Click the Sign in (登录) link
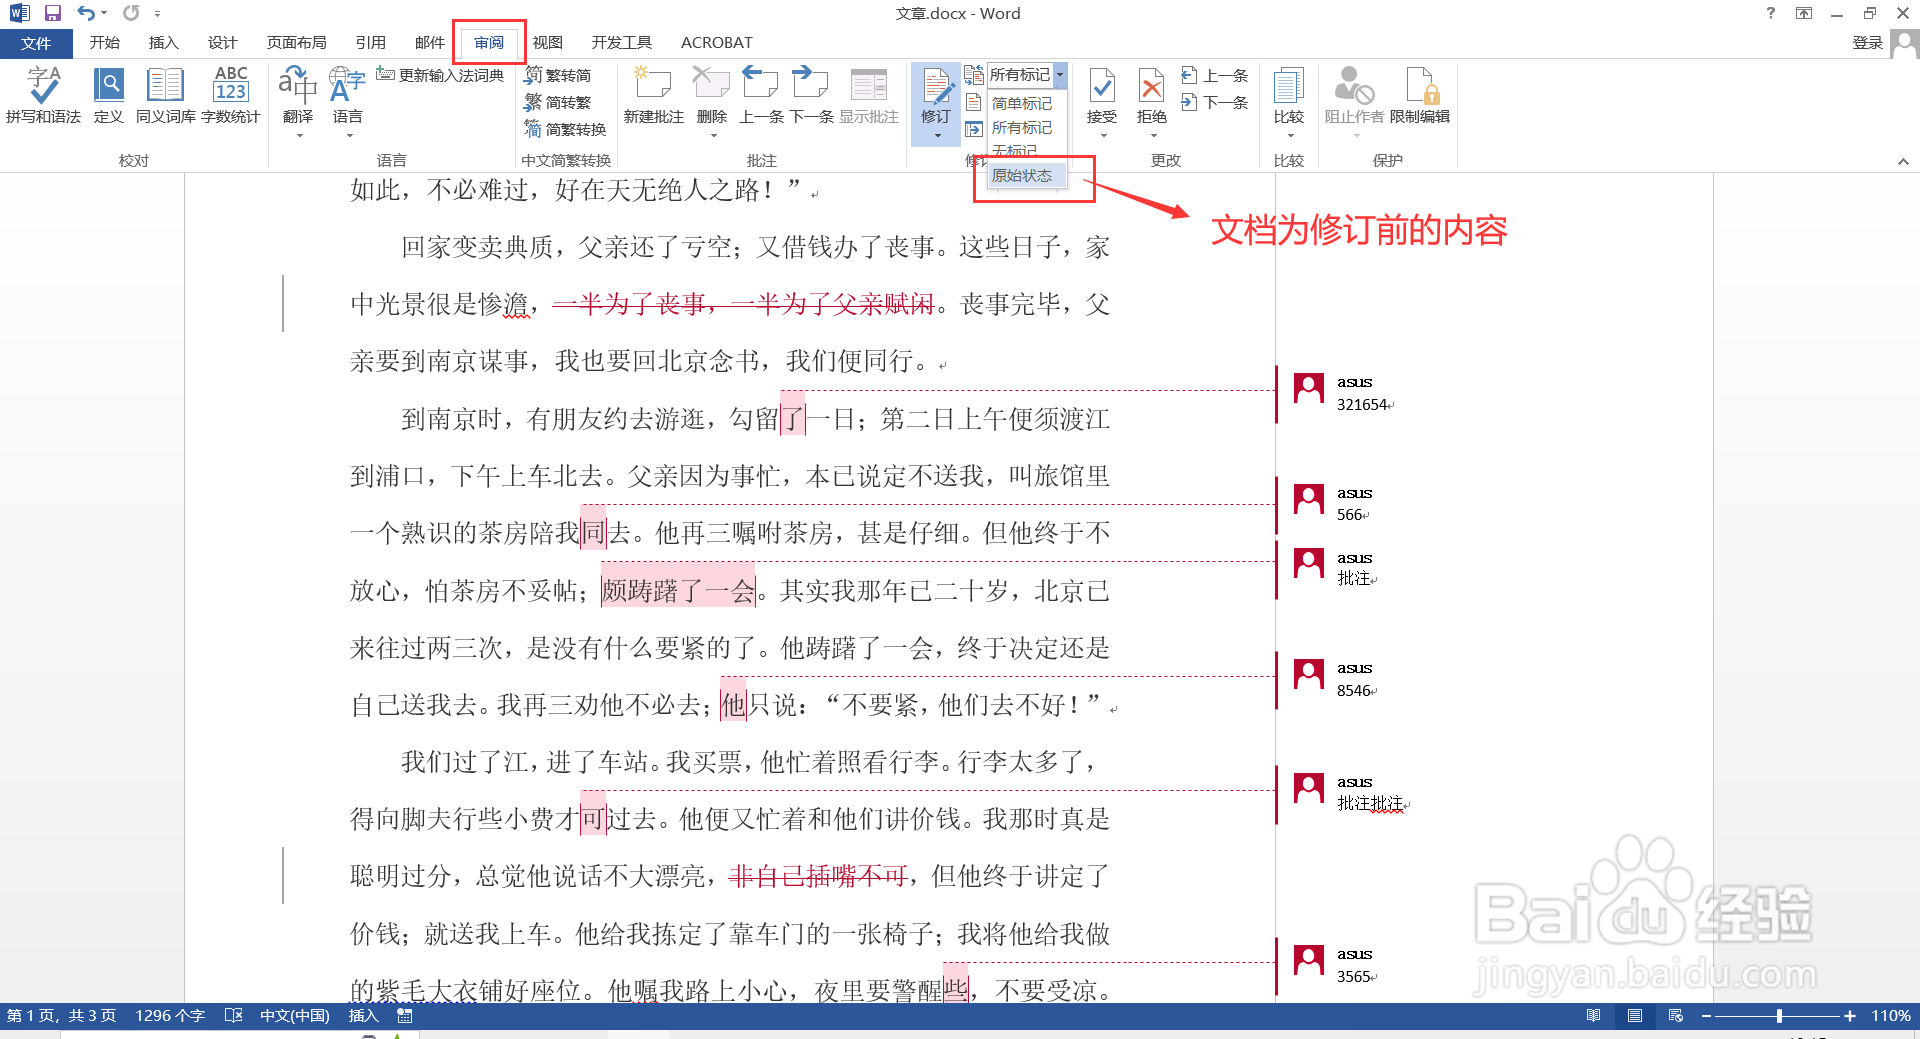The height and width of the screenshot is (1039, 1920). 1867,43
